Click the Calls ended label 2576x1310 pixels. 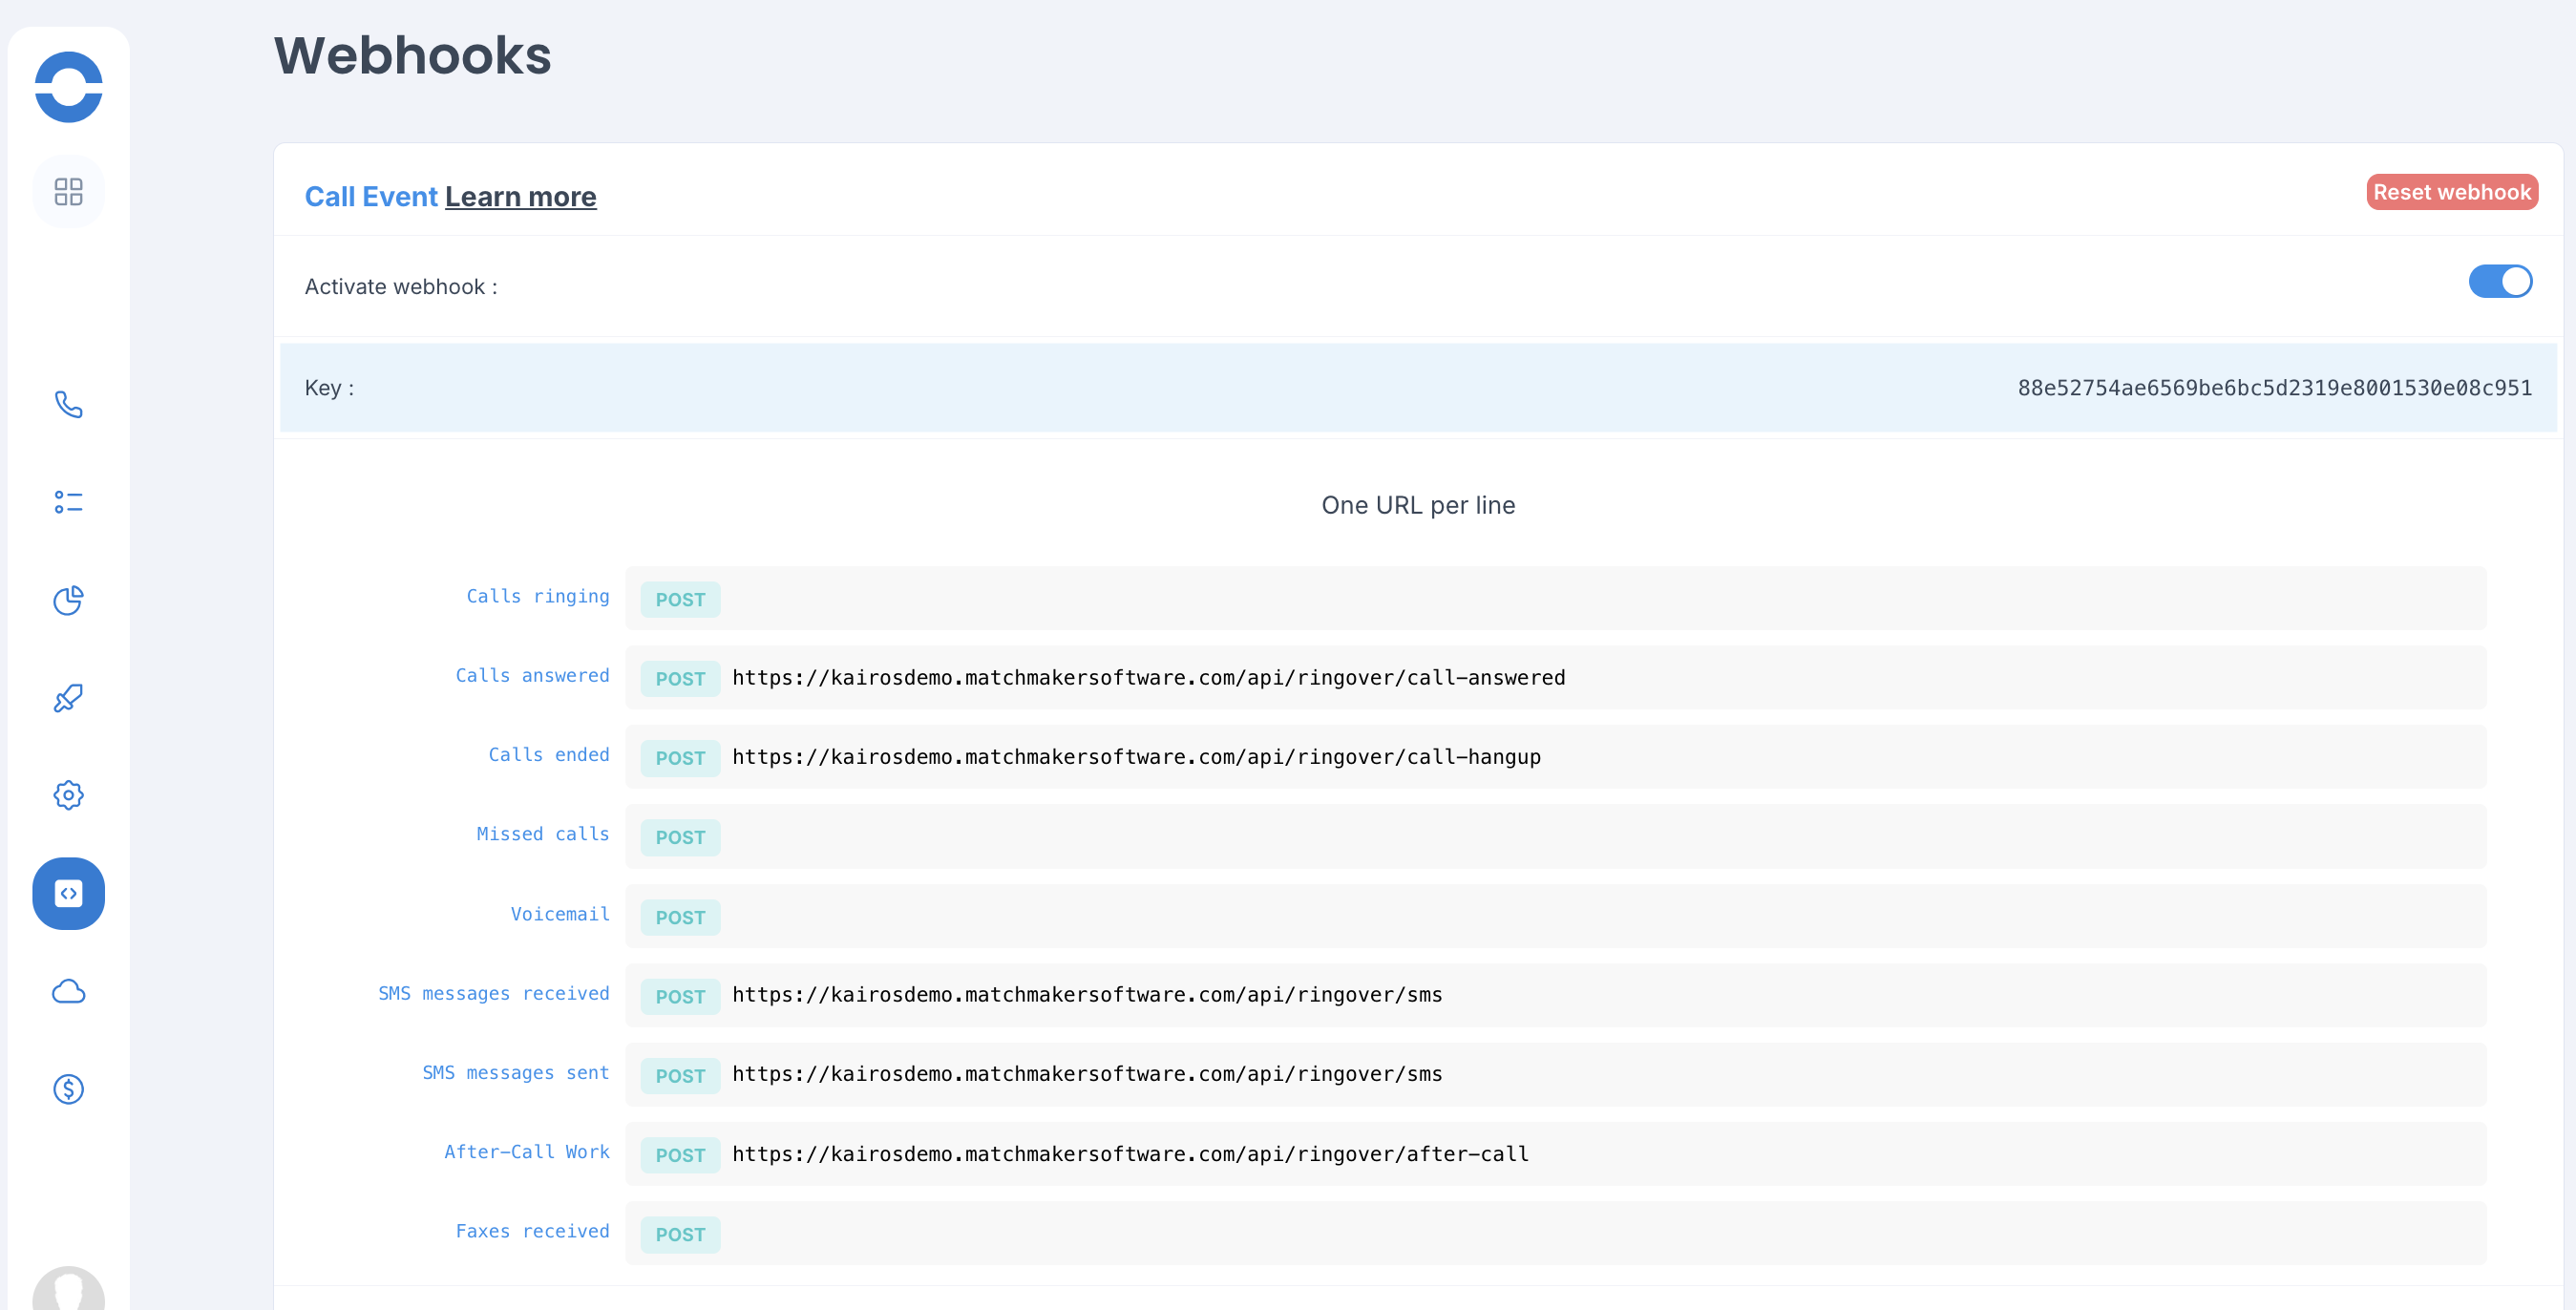pyautogui.click(x=548, y=755)
